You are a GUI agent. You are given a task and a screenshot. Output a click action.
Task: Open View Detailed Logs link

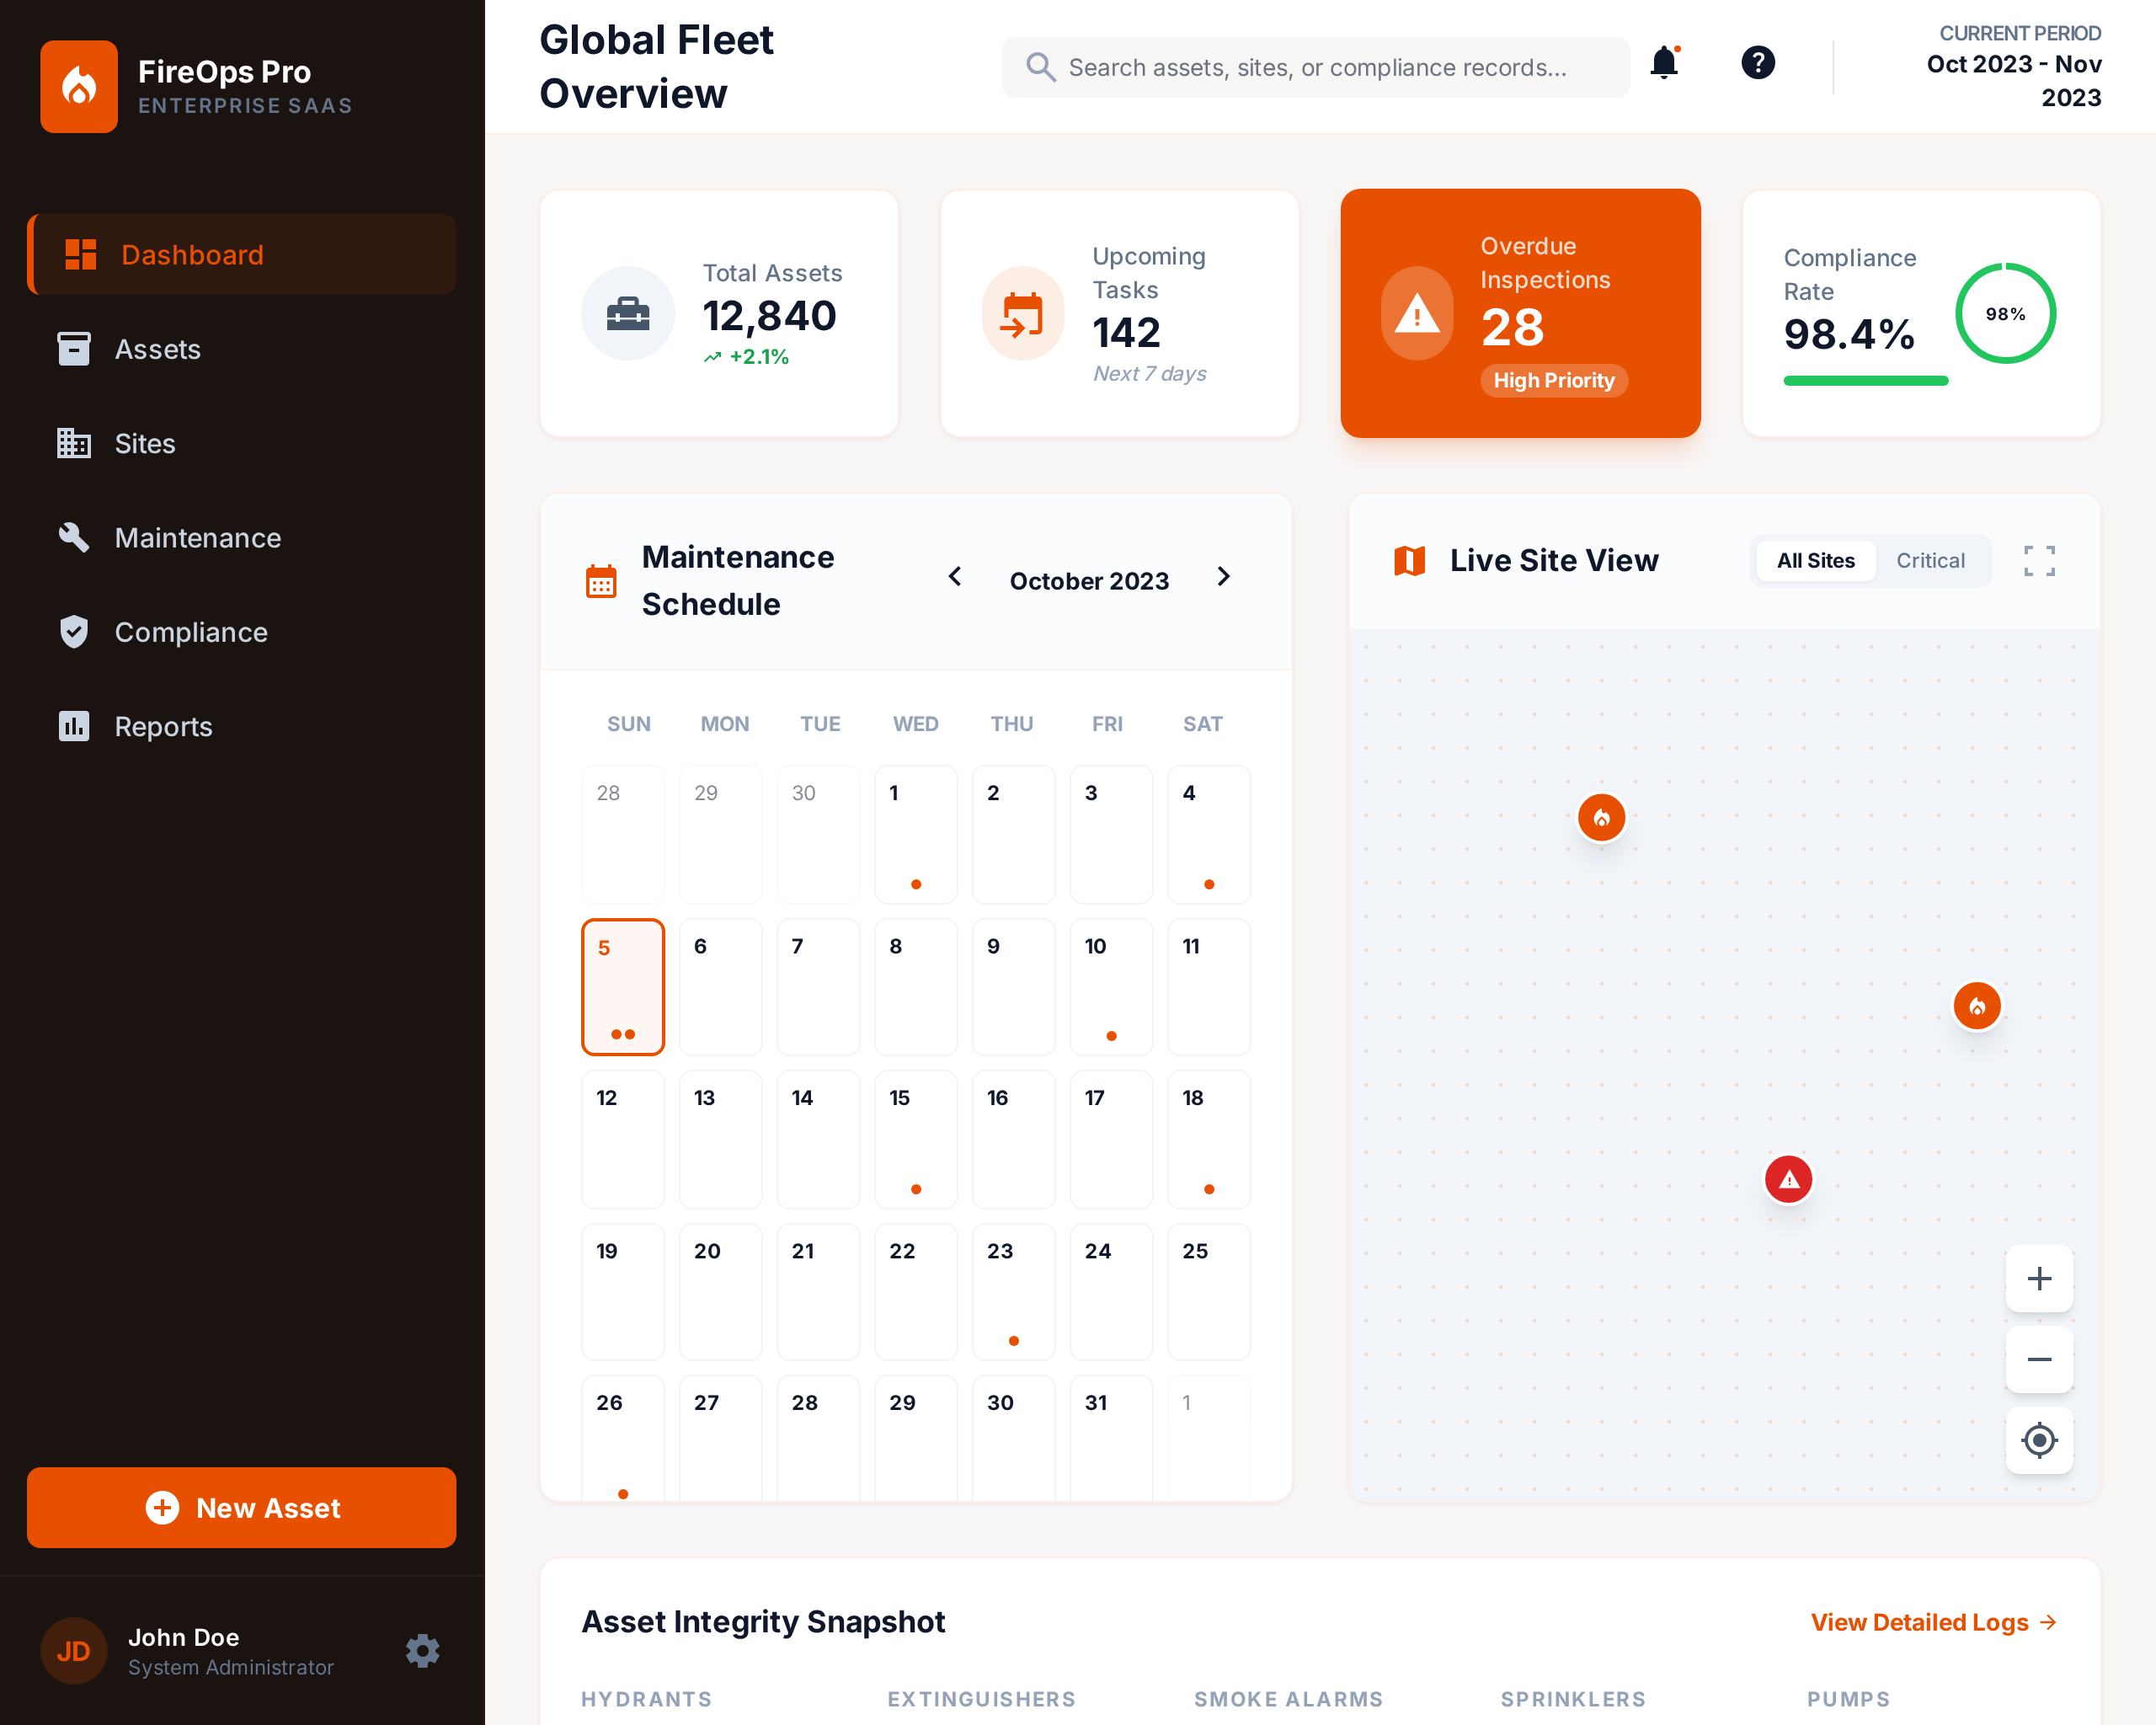(1933, 1622)
